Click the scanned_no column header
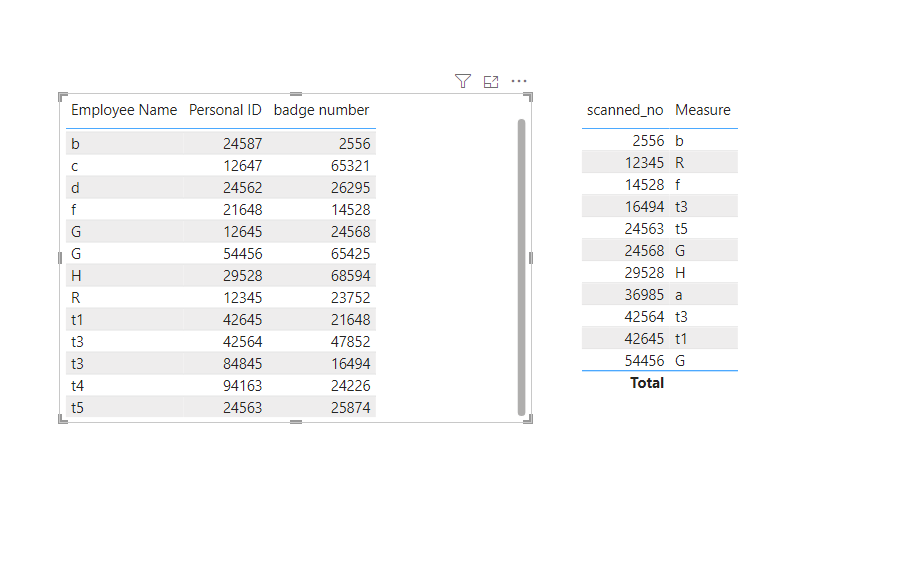Viewport: 904px width, 567px height. tap(625, 110)
